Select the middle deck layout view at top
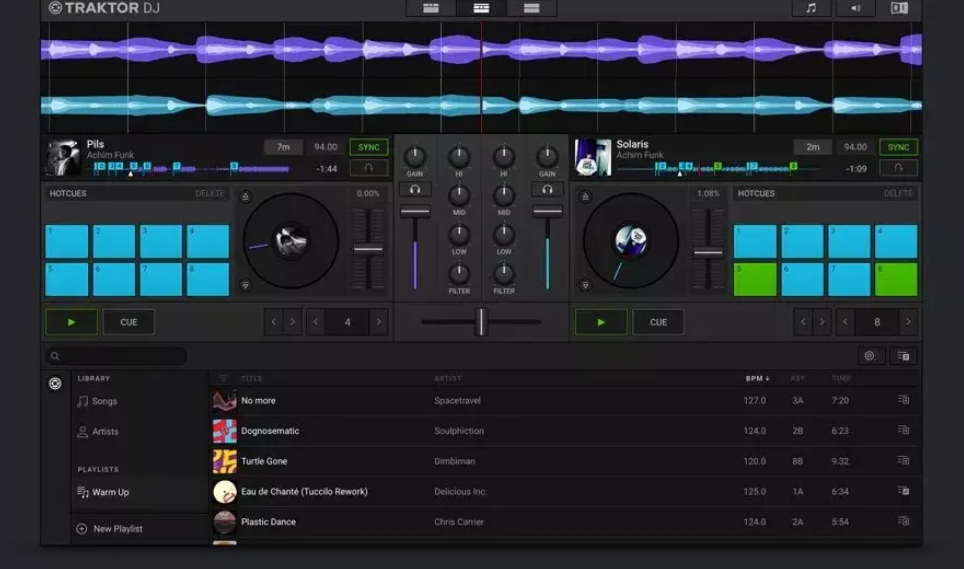964x569 pixels. 481,8
